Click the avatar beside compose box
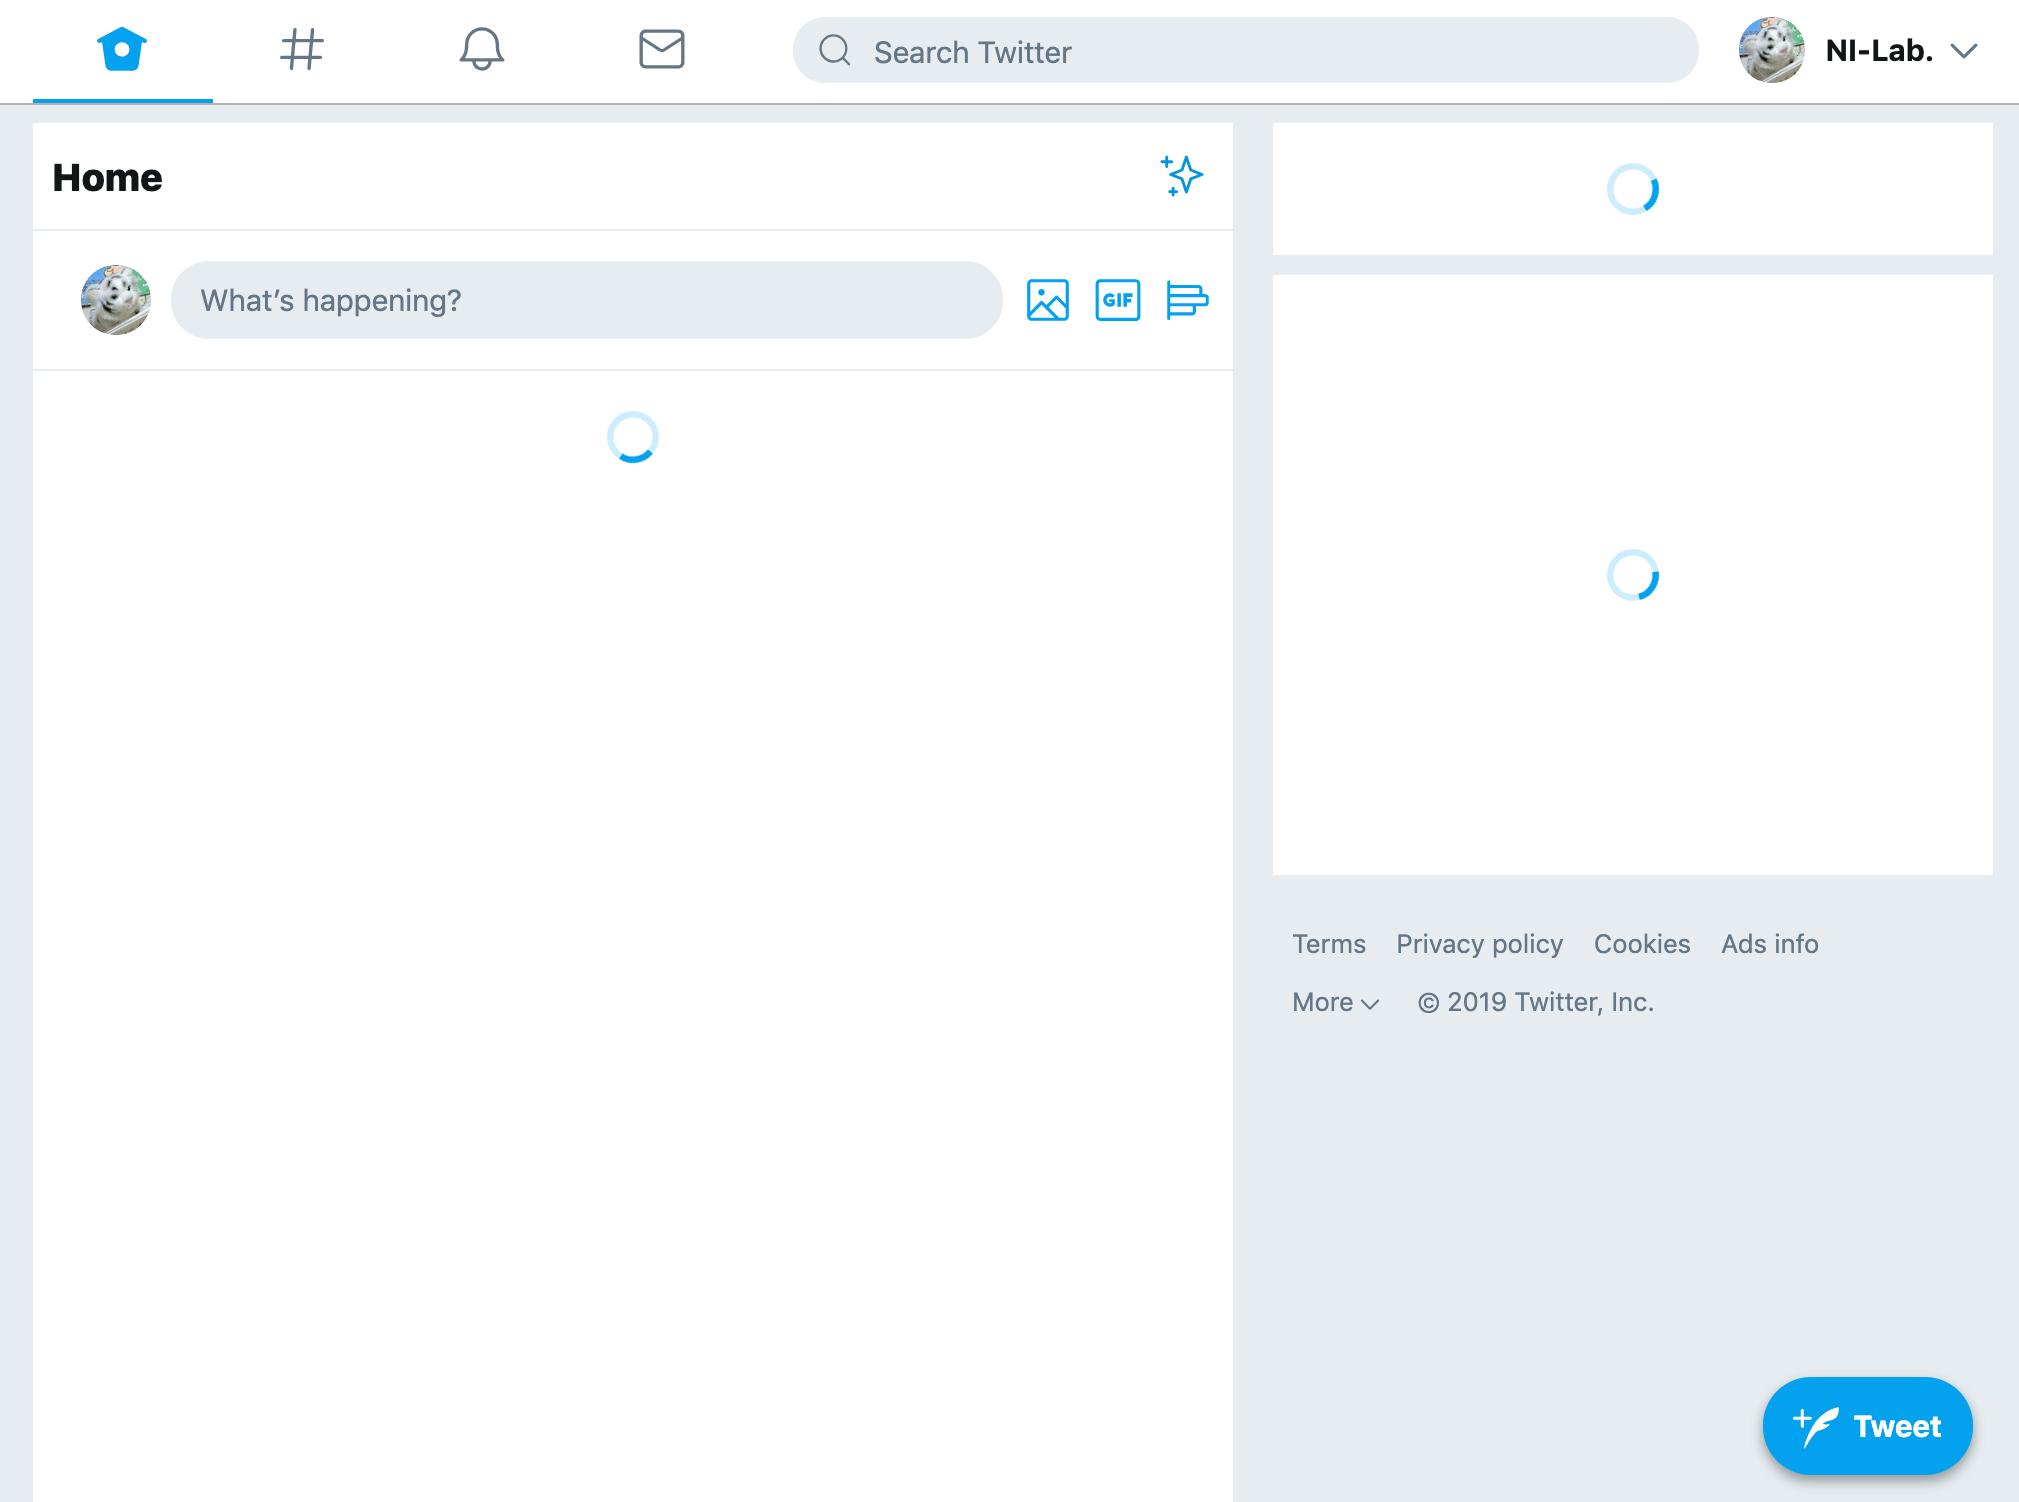The height and width of the screenshot is (1502, 2019). (116, 300)
